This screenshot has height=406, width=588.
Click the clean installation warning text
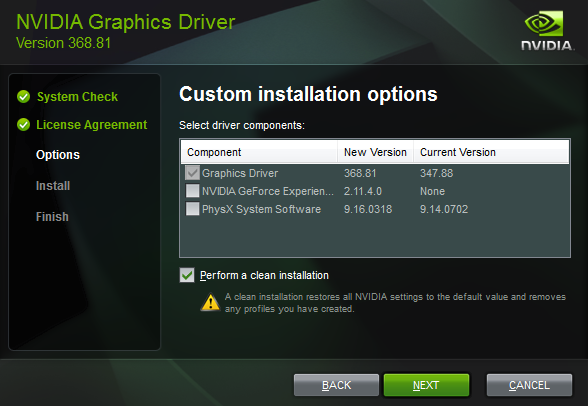click(395, 303)
